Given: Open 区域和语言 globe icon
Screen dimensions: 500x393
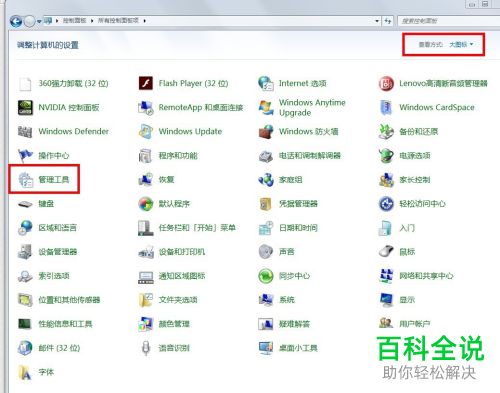Looking at the screenshot, I should point(25,228).
